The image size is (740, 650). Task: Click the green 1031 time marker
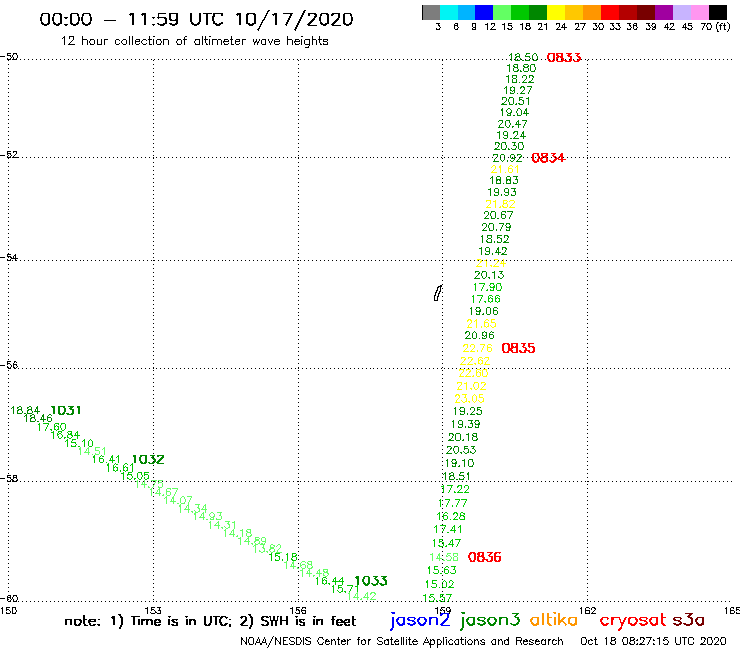(66, 410)
